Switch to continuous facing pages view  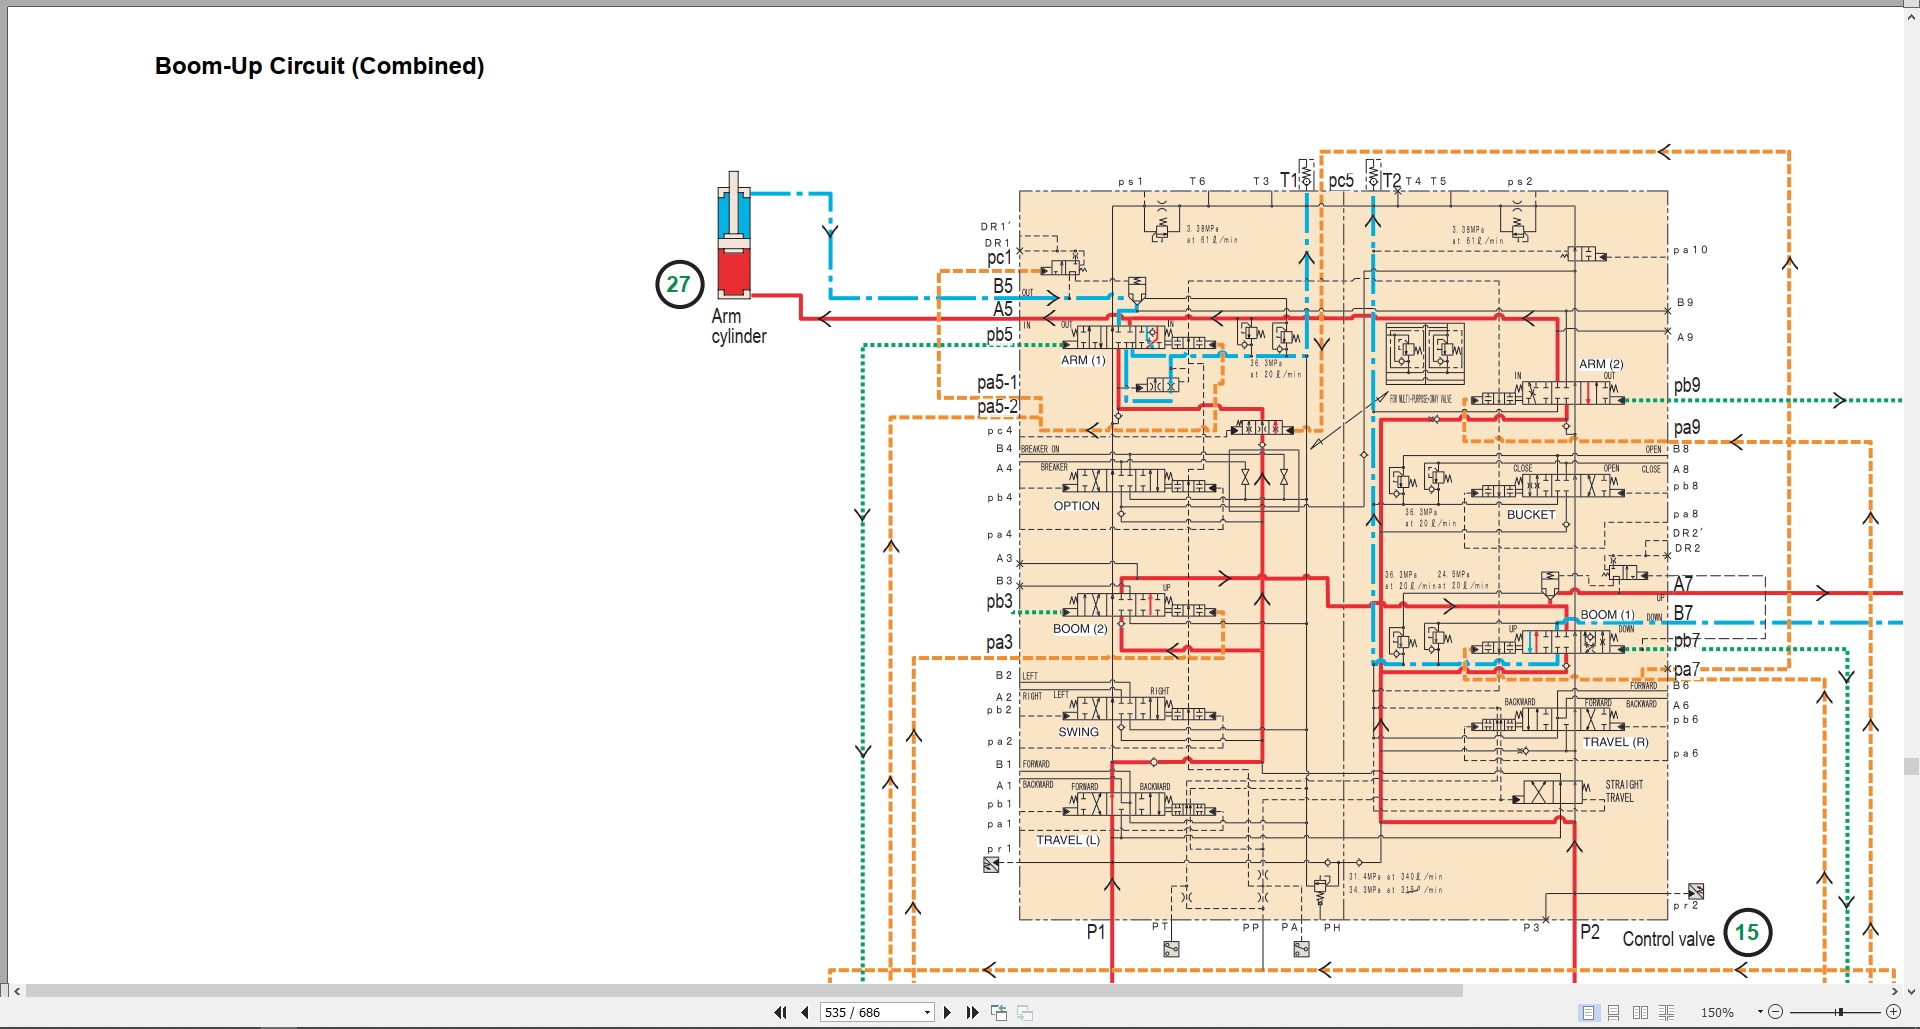point(1666,1013)
